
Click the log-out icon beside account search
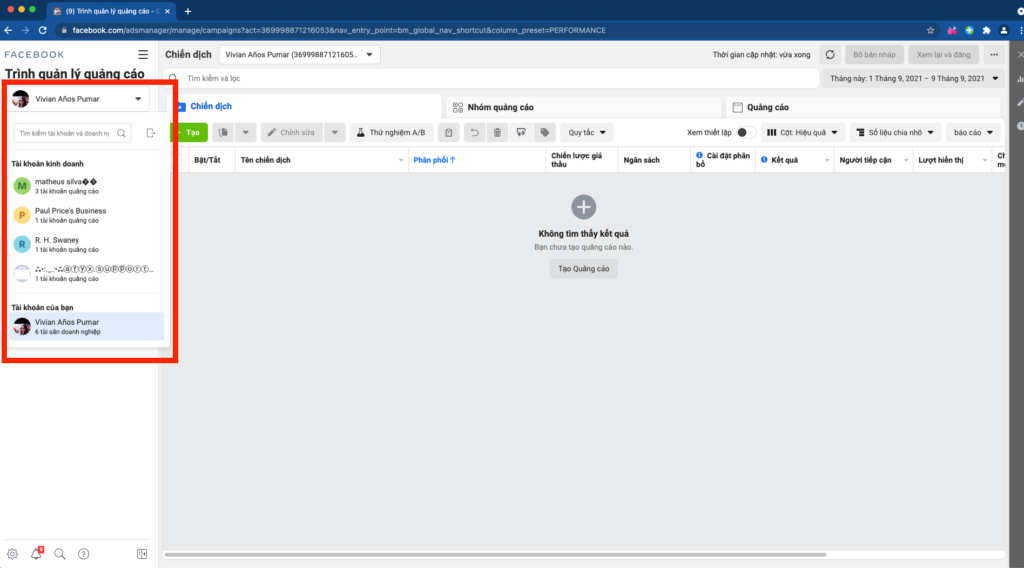[151, 133]
